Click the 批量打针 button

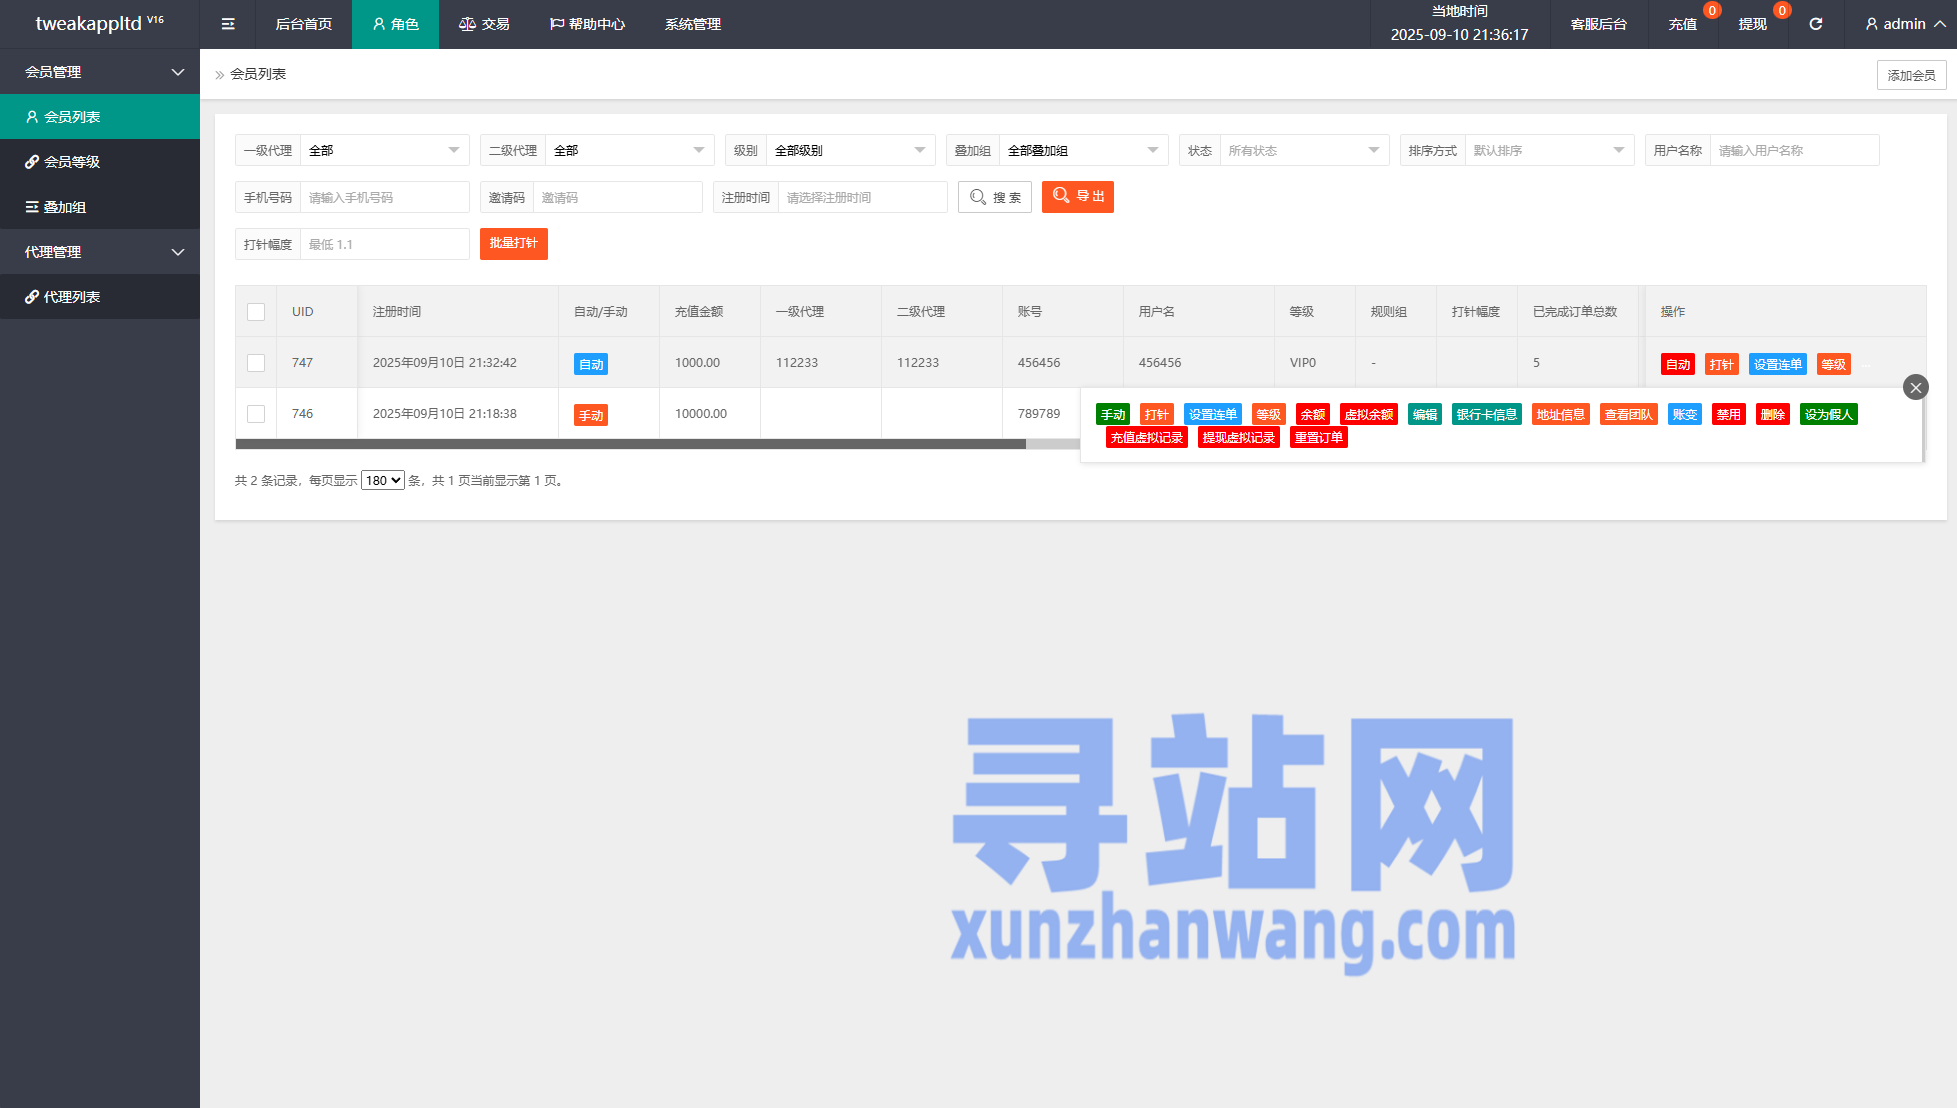tap(513, 243)
